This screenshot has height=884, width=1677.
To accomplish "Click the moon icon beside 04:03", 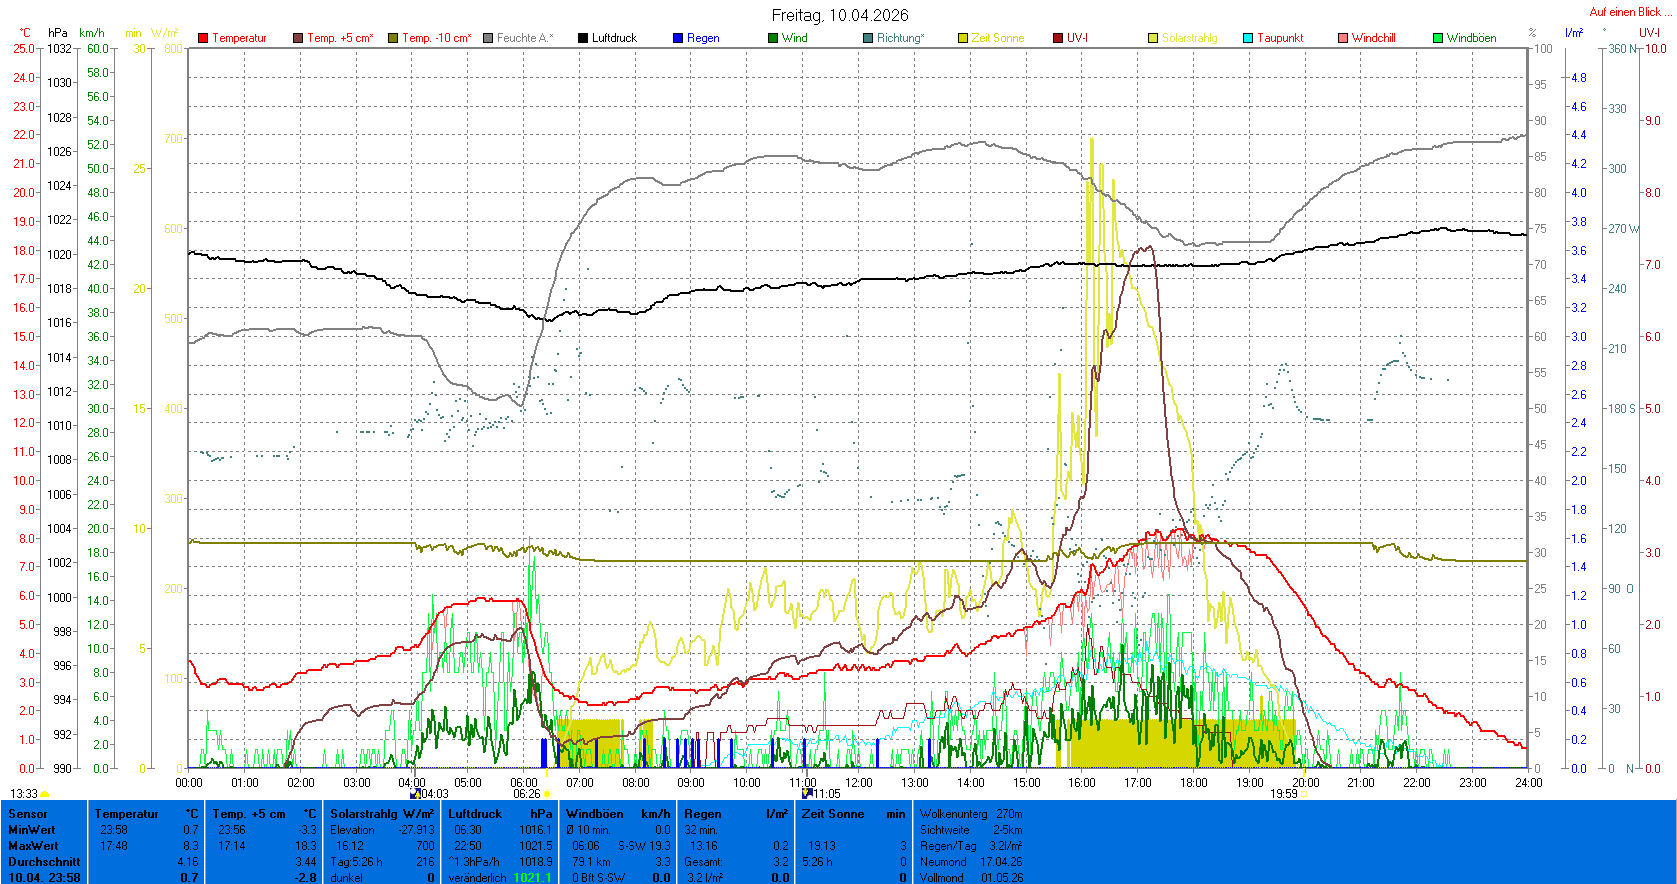I will tap(415, 794).
